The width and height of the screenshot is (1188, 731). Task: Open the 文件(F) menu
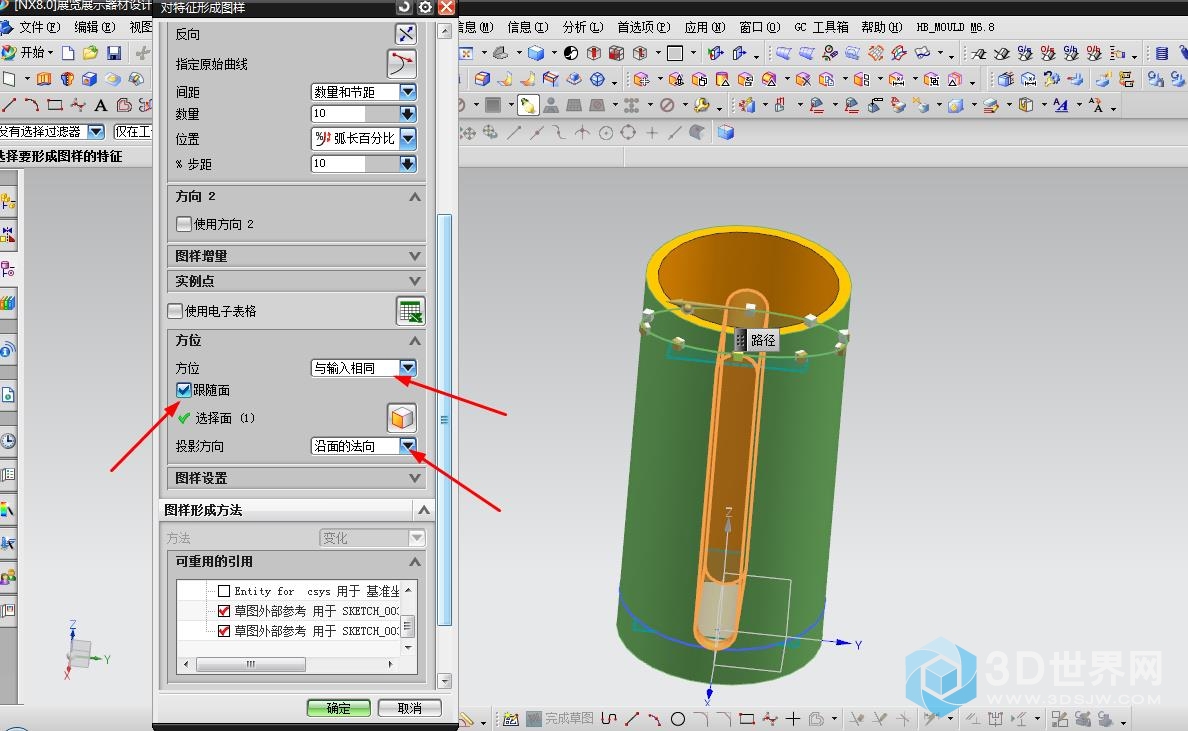39,27
